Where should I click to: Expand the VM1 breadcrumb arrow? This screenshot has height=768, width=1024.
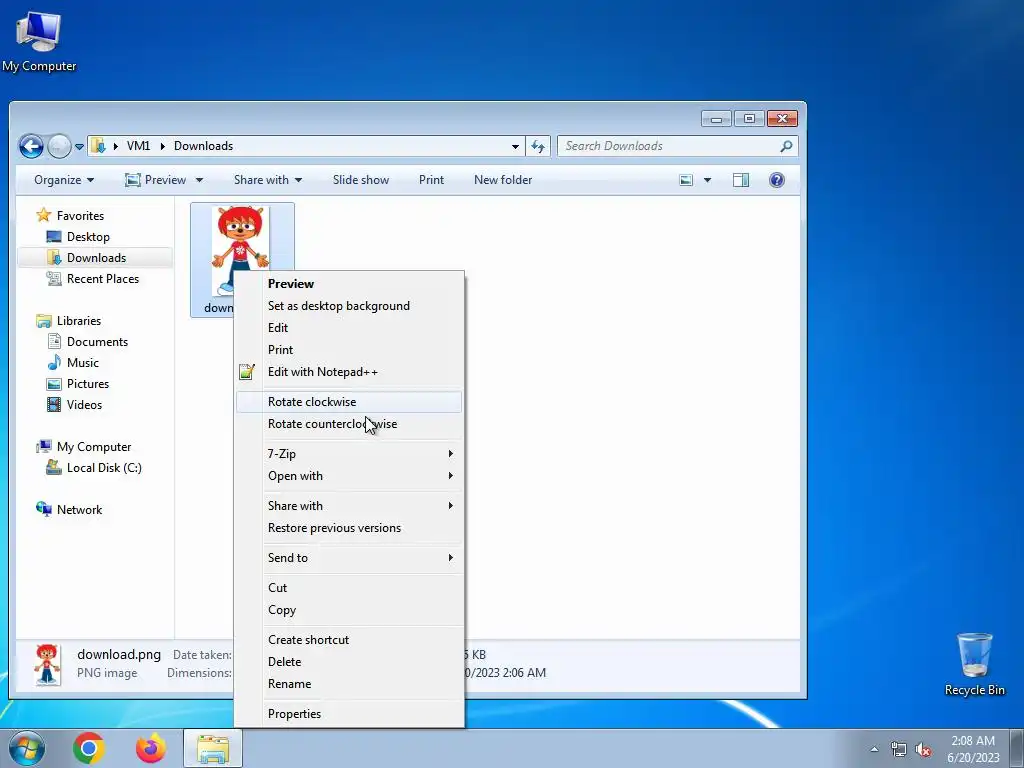(163, 146)
